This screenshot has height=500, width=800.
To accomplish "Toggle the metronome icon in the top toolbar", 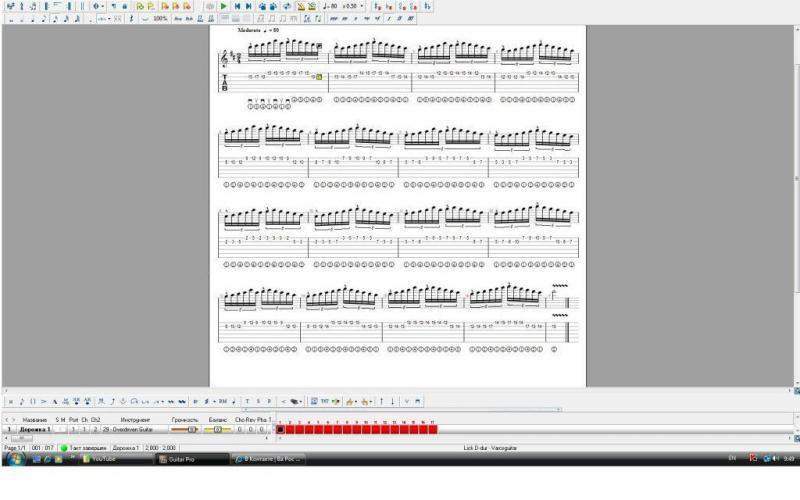I will (x=301, y=6).
